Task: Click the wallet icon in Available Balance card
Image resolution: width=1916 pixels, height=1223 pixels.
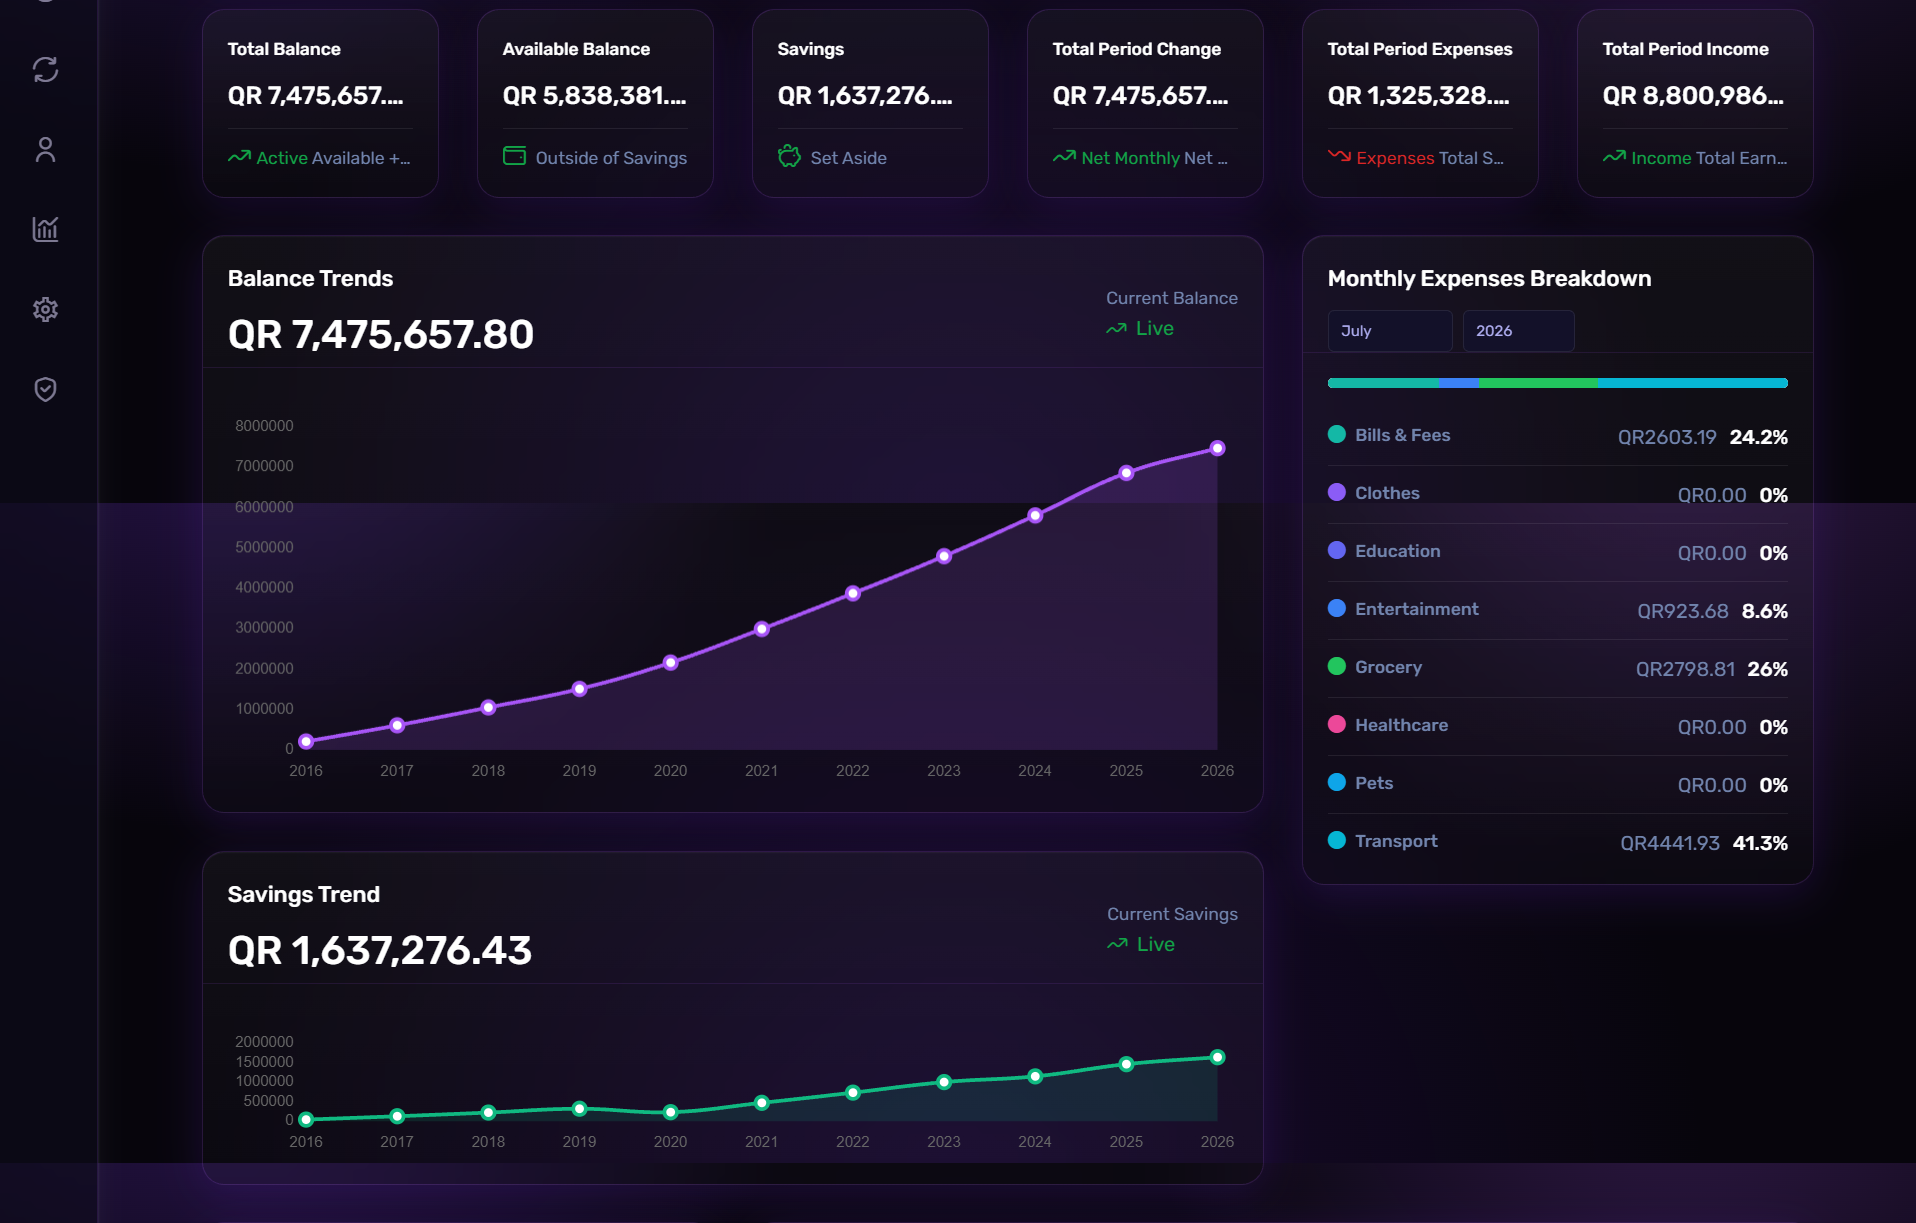Action: [x=514, y=156]
